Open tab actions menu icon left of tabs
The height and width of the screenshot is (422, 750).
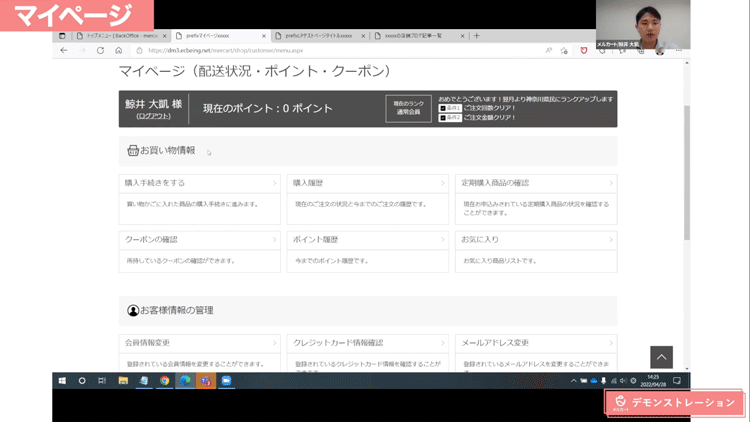tap(62, 36)
